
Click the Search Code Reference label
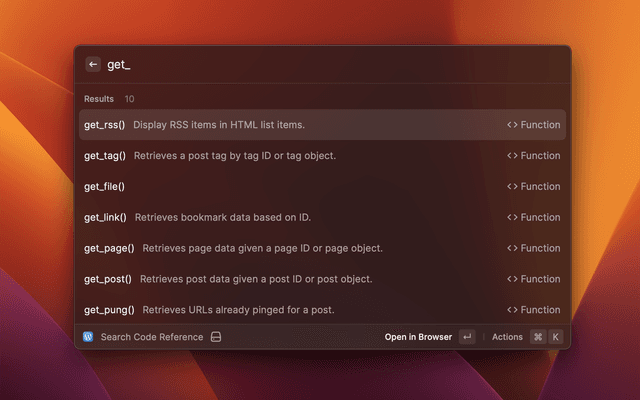[x=151, y=337]
